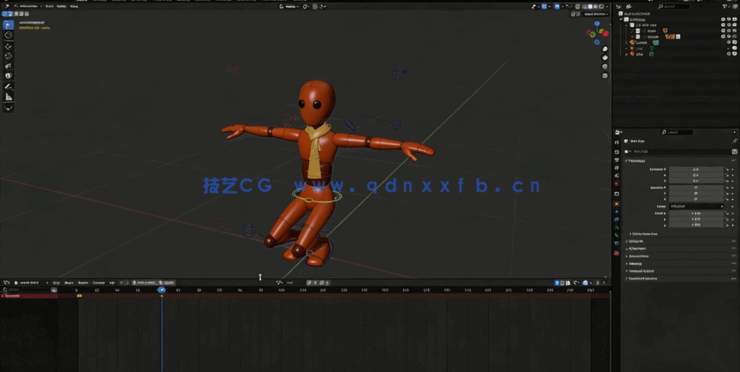740x372 pixels.
Task: Click the Scale X value field
Action: click(696, 213)
